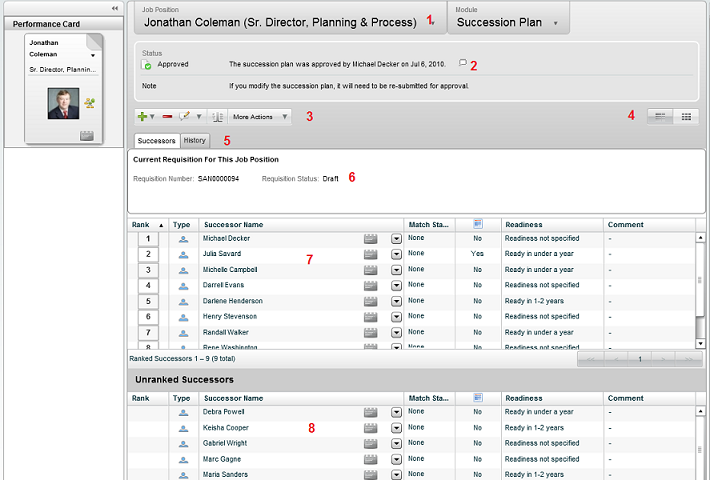Click the person type icon for Debra Powell
This screenshot has height=480, width=710.
point(183,413)
